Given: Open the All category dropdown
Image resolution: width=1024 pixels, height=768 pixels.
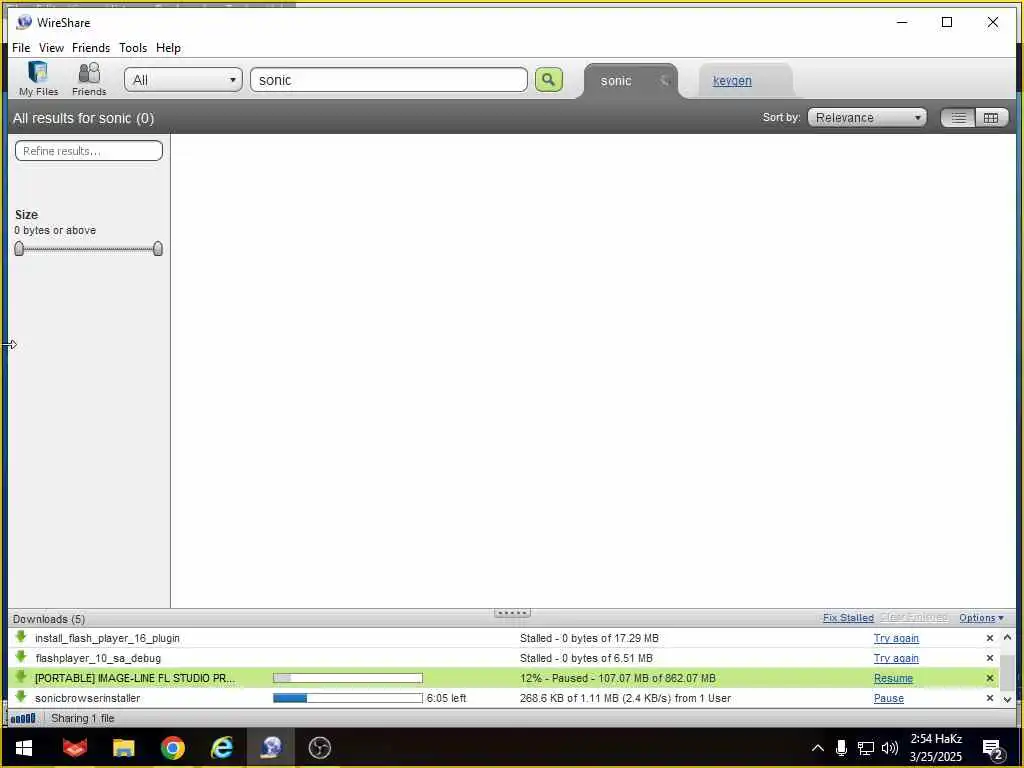Looking at the screenshot, I should click(x=183, y=80).
